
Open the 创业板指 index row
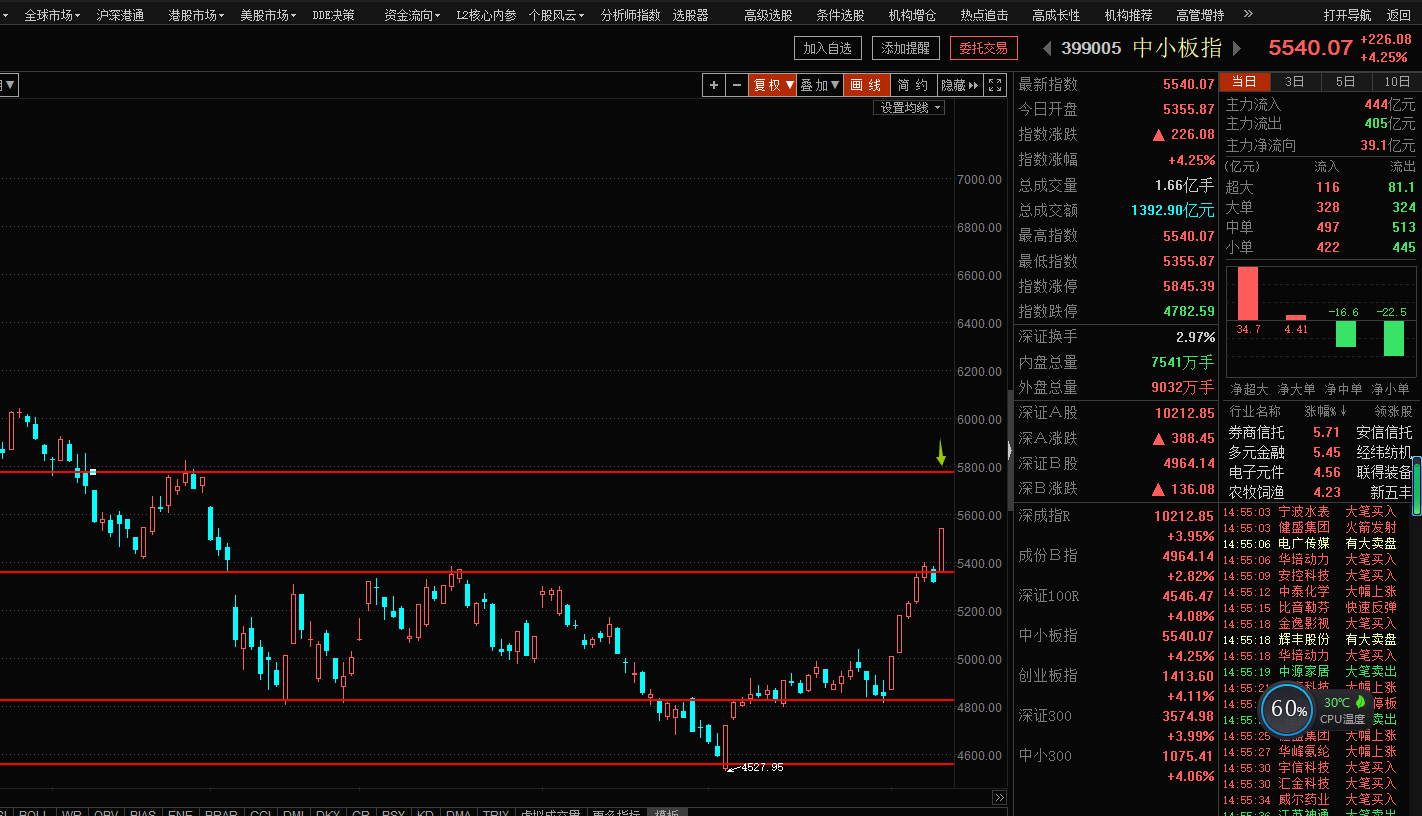[1116, 686]
